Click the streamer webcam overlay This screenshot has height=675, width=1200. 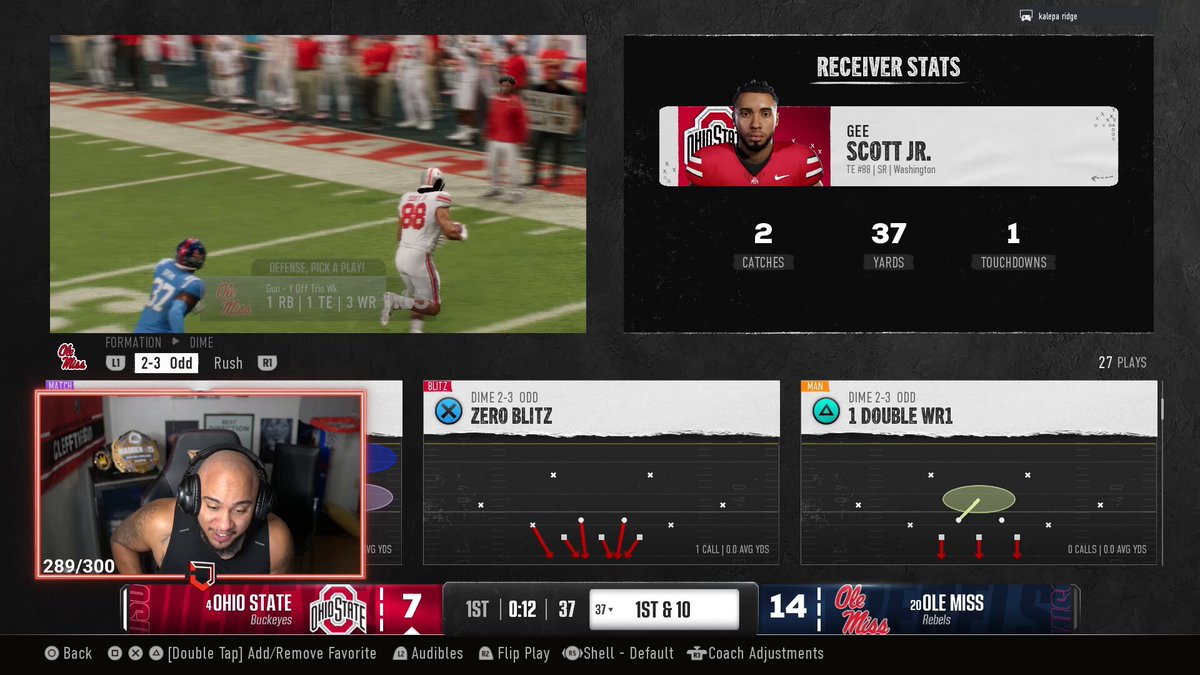pyautogui.click(x=201, y=484)
